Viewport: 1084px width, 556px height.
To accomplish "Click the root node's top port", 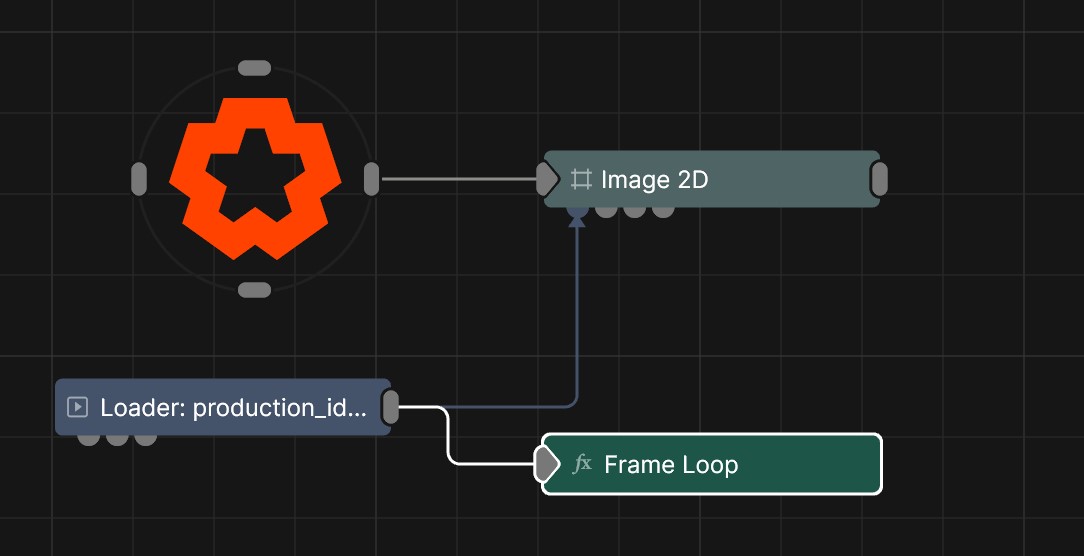I will (255, 68).
